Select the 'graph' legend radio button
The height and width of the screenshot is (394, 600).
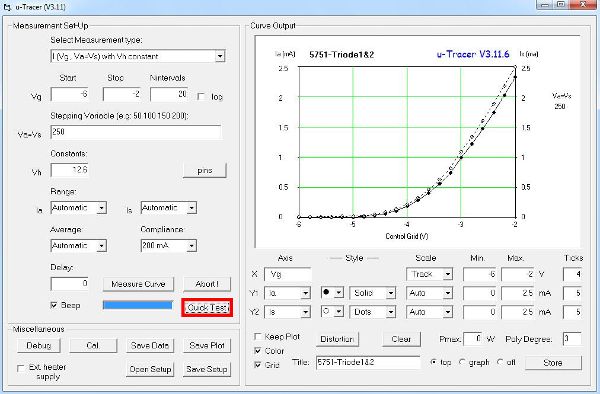pyautogui.click(x=462, y=362)
